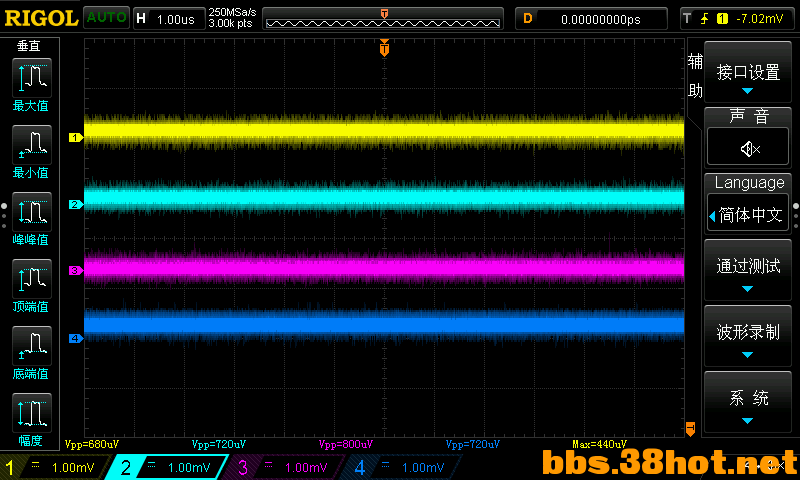Click the channel 2 cyan ground marker
This screenshot has width=800, height=480.
[76, 204]
